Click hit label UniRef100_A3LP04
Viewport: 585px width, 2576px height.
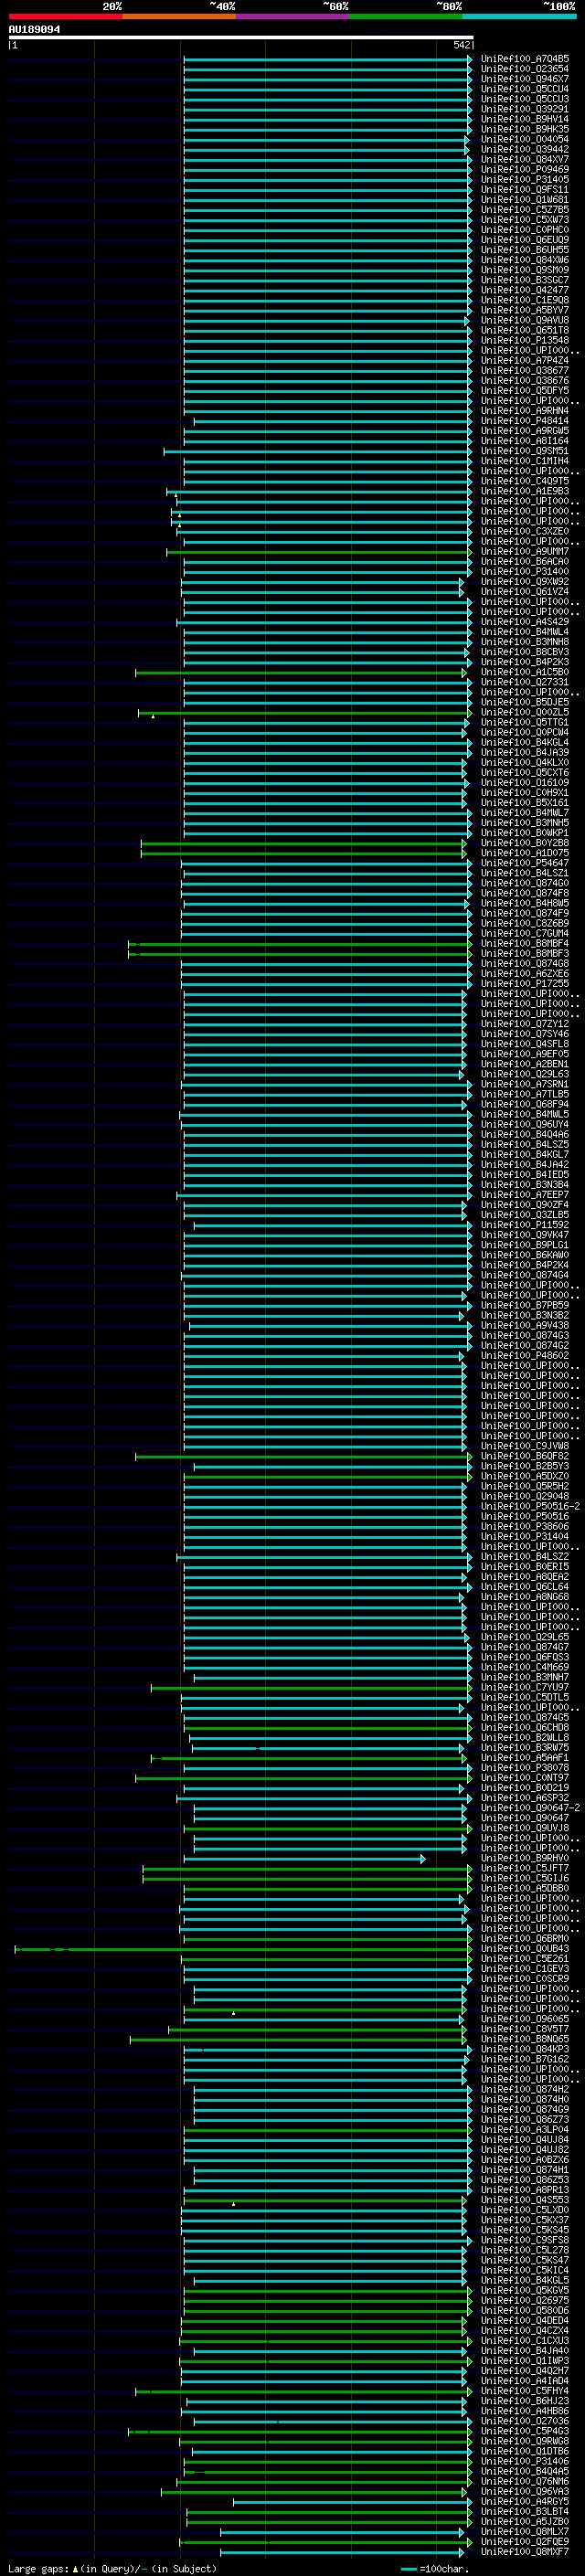[x=525, y=2130]
